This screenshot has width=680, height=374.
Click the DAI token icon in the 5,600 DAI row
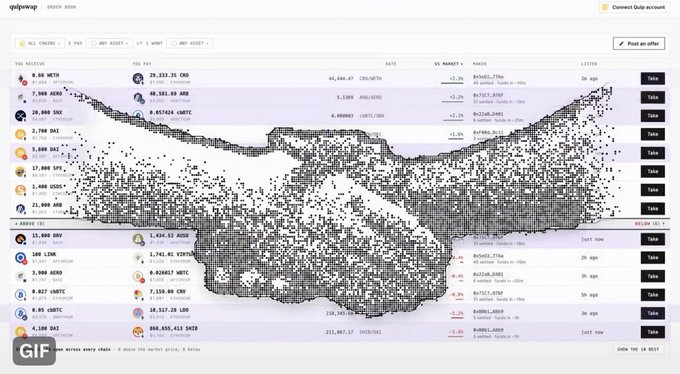click(20, 153)
